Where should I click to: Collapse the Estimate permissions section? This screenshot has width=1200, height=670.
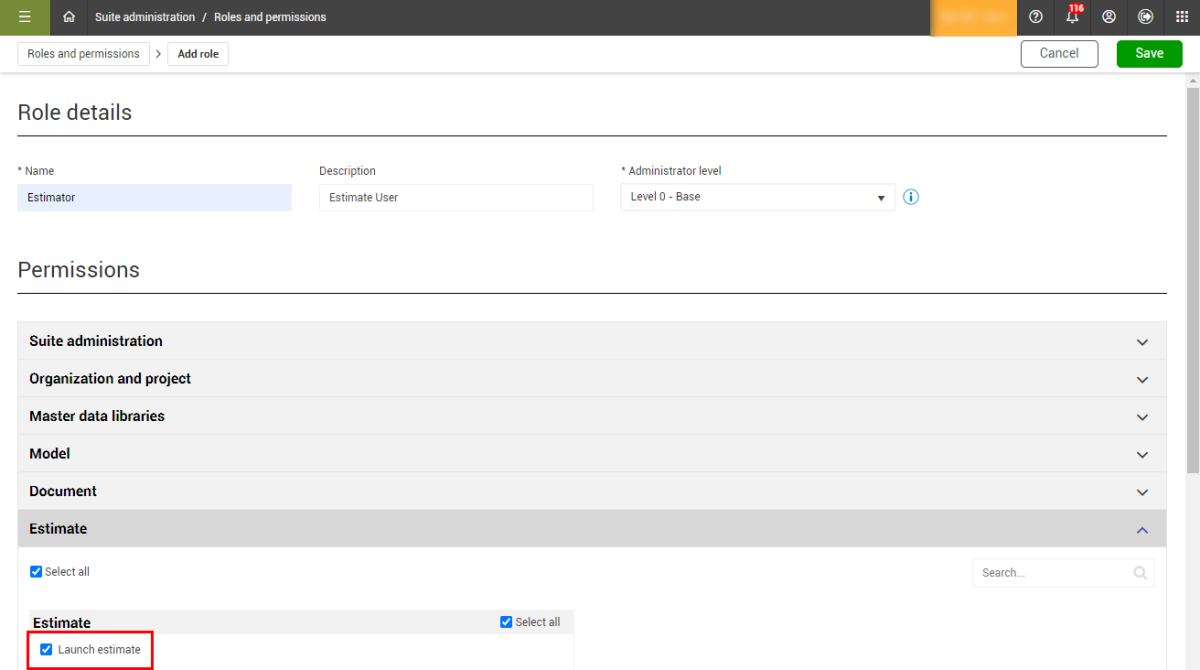click(592, 529)
